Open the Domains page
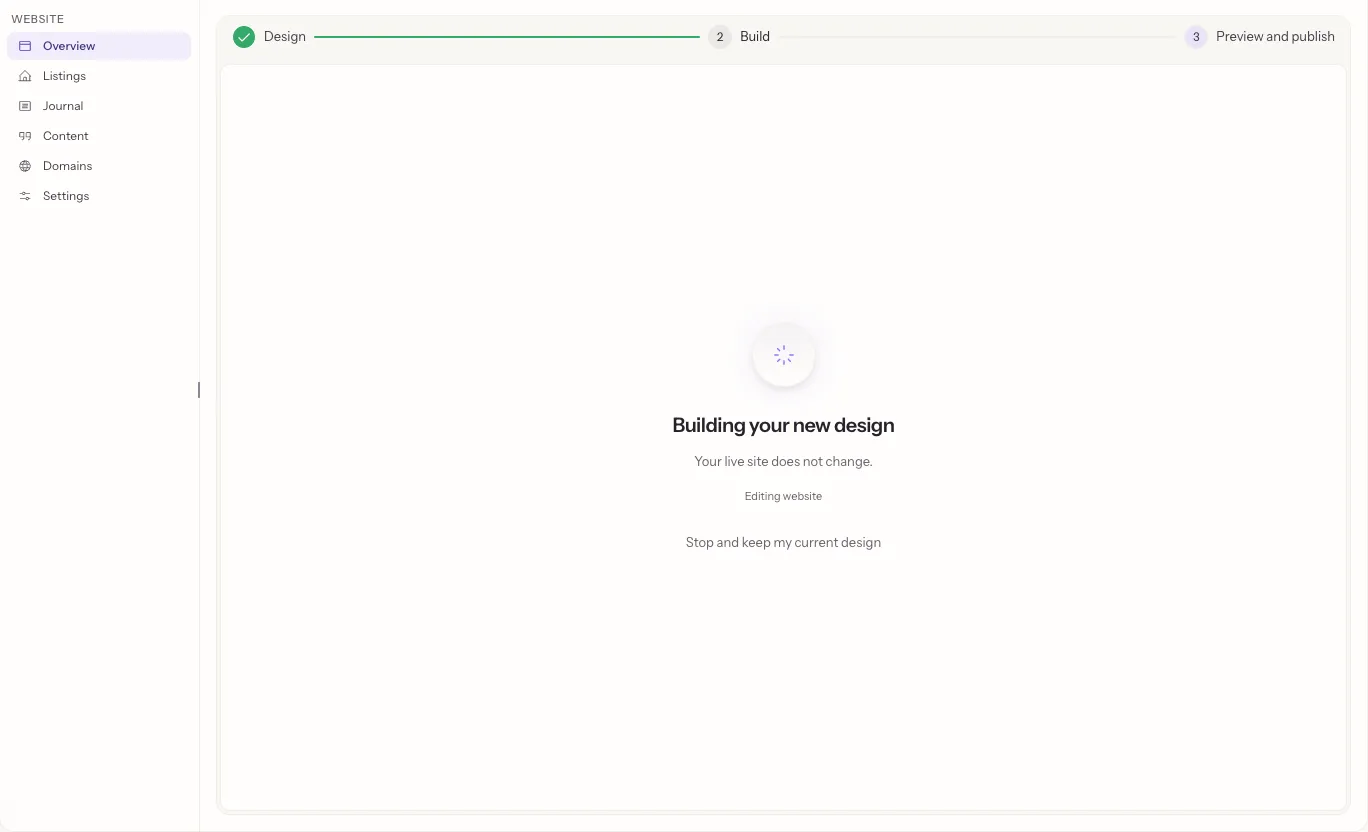This screenshot has height=832, width=1368. 99,166
